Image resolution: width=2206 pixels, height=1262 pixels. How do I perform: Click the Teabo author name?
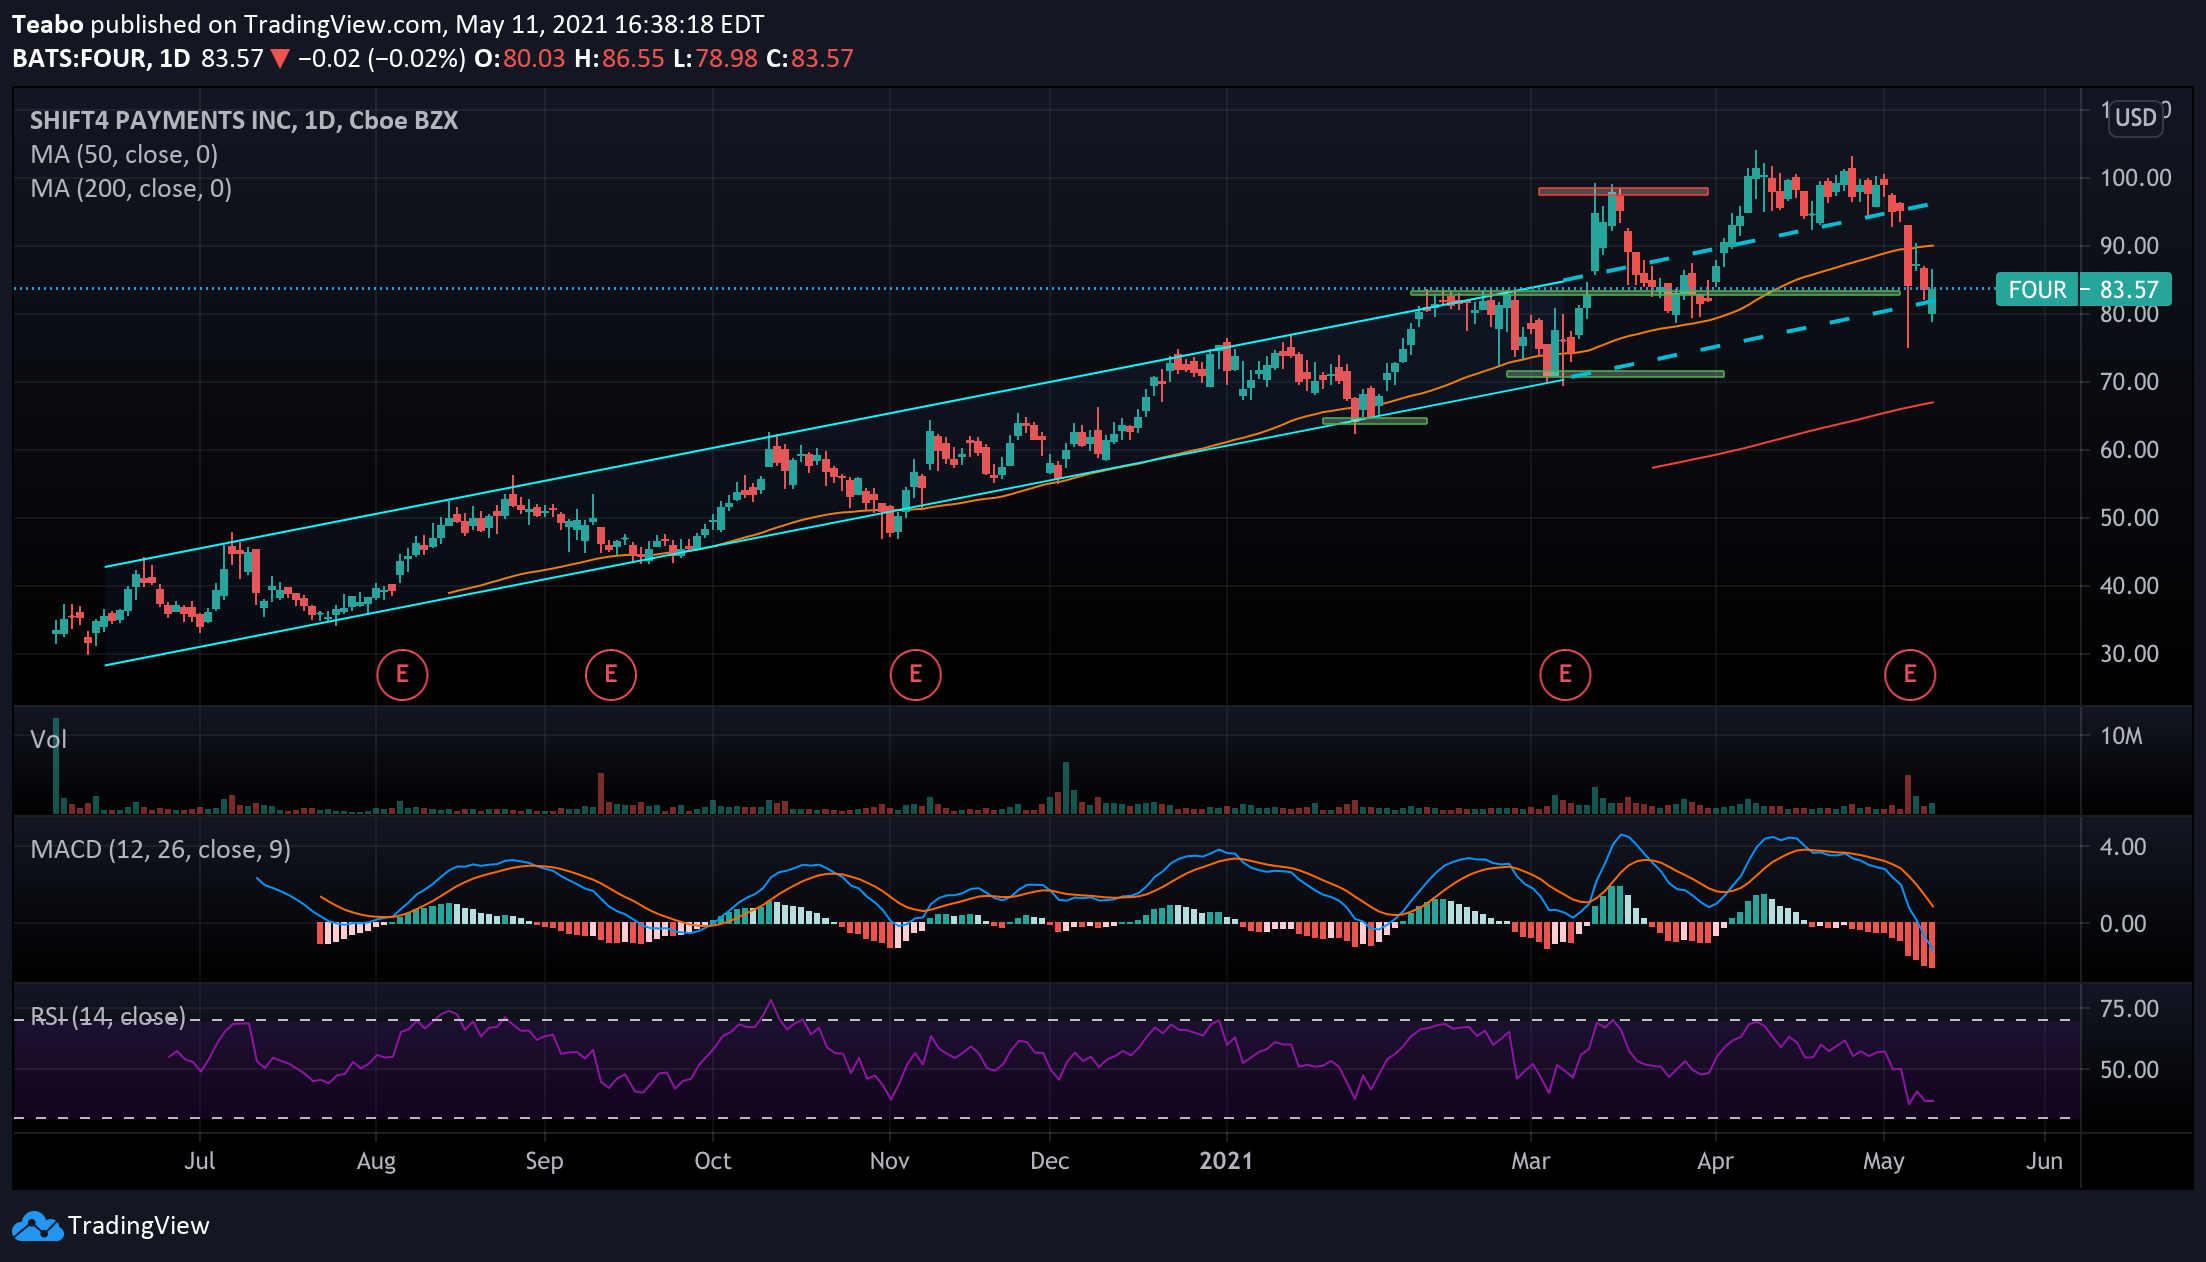coord(47,24)
